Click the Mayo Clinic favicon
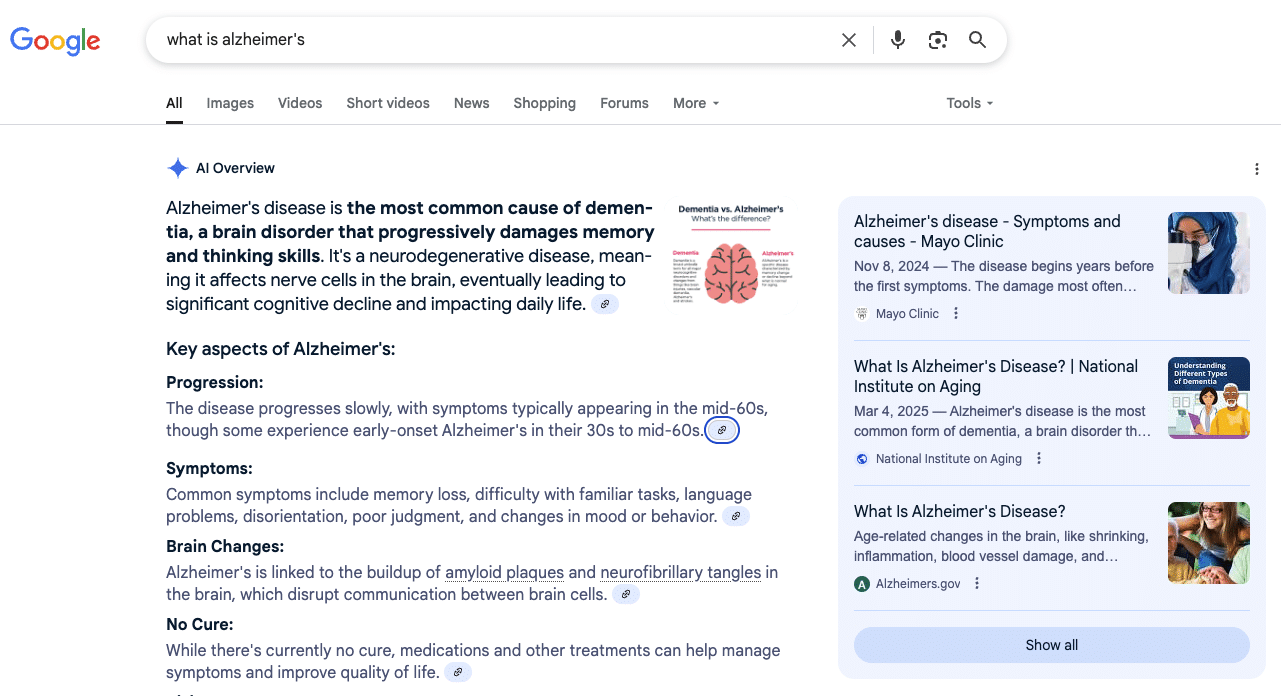This screenshot has height=696, width=1281. click(862, 314)
